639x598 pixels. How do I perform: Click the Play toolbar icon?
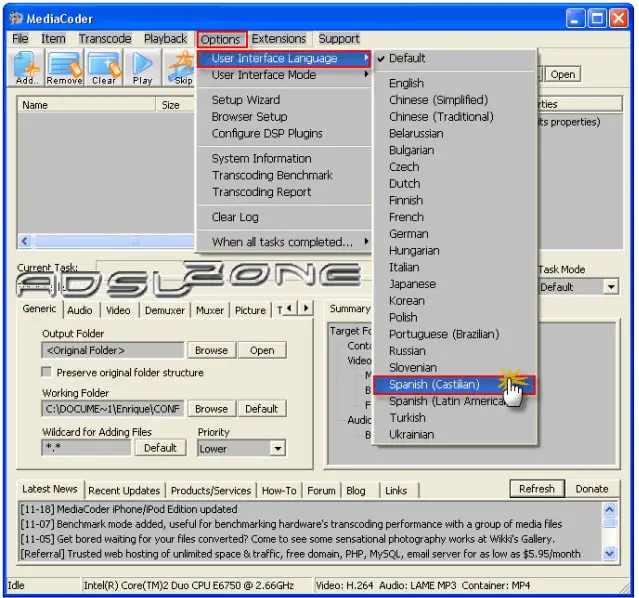[142, 68]
